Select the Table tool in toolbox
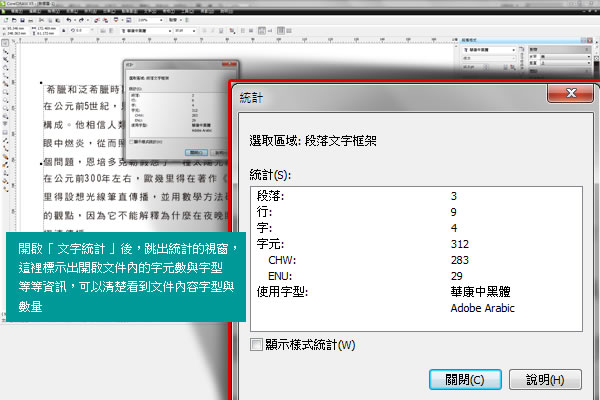 [x=5, y=132]
